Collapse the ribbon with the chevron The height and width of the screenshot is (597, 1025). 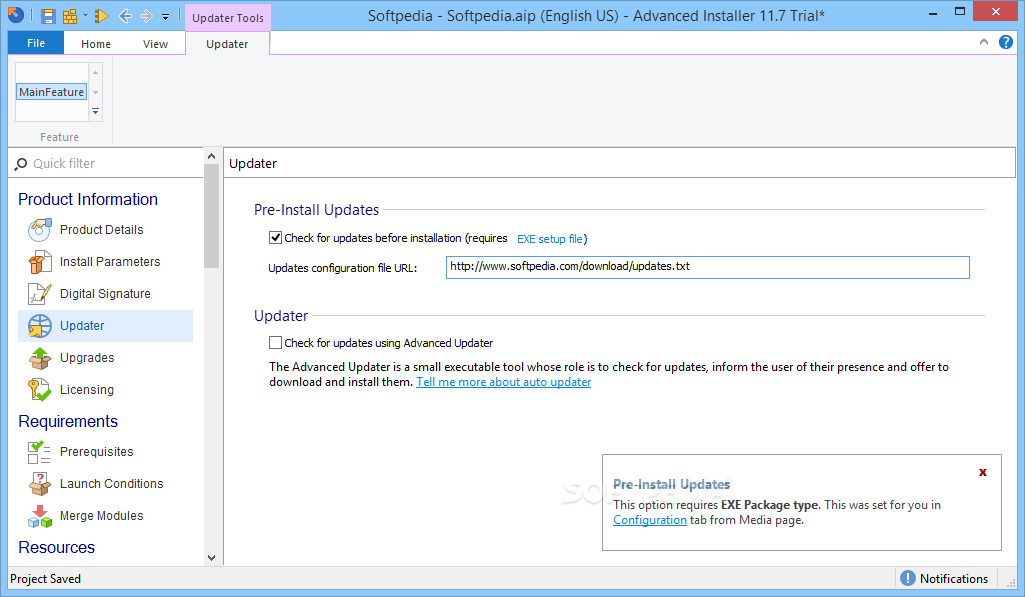tap(984, 42)
